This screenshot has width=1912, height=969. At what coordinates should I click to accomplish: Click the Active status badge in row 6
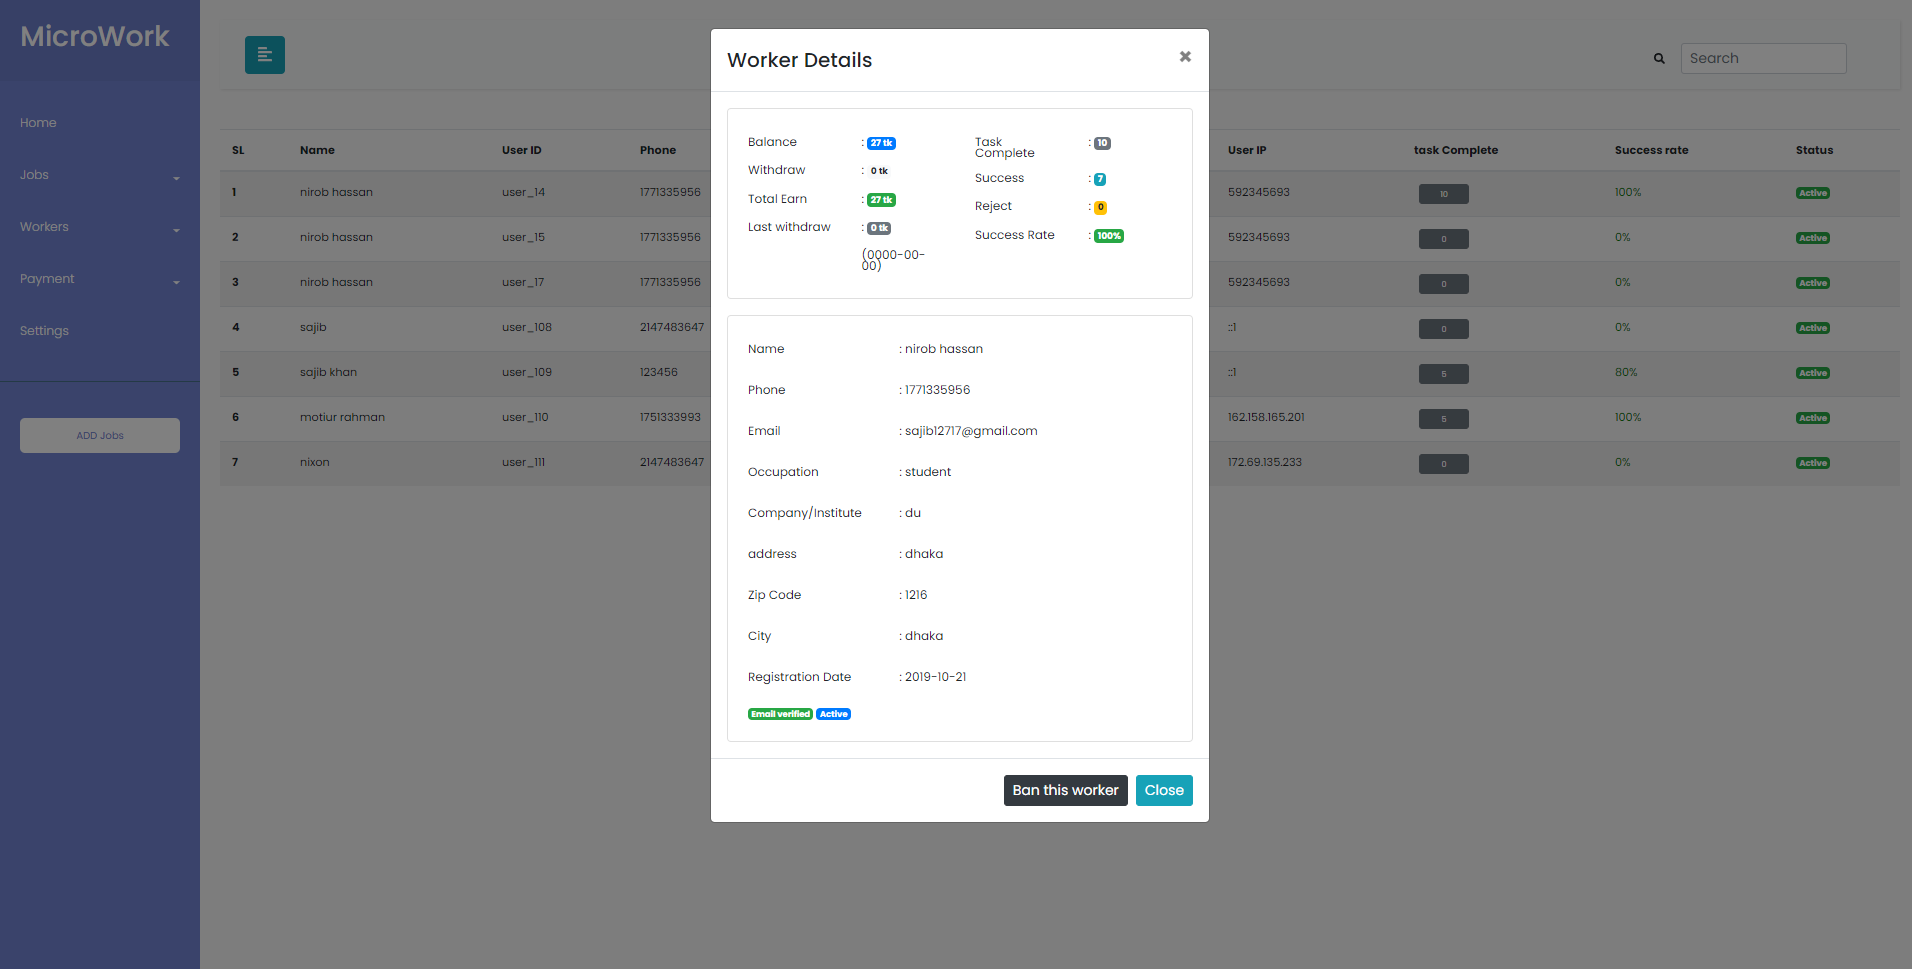1813,418
